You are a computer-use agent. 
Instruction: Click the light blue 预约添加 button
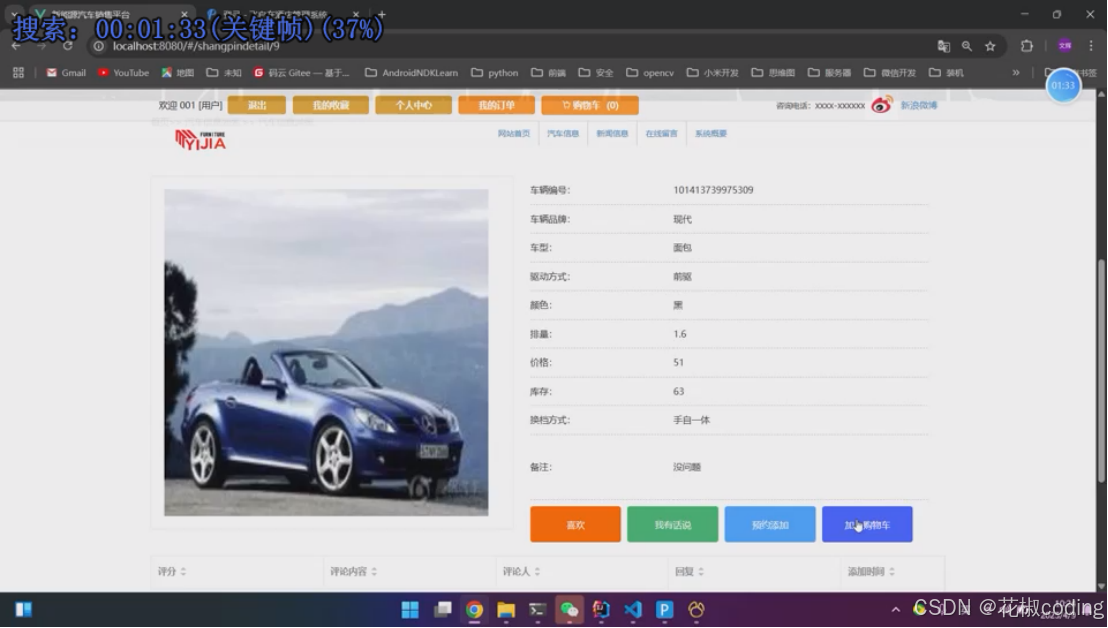click(770, 524)
